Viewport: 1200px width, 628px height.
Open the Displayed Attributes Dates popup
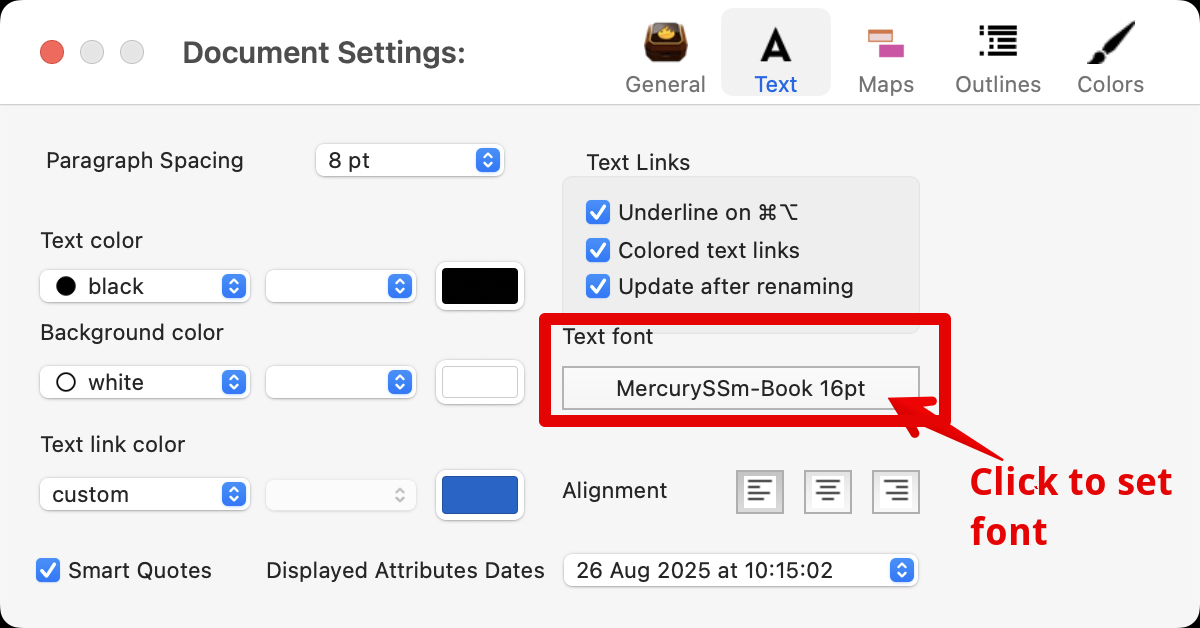pyautogui.click(x=740, y=570)
